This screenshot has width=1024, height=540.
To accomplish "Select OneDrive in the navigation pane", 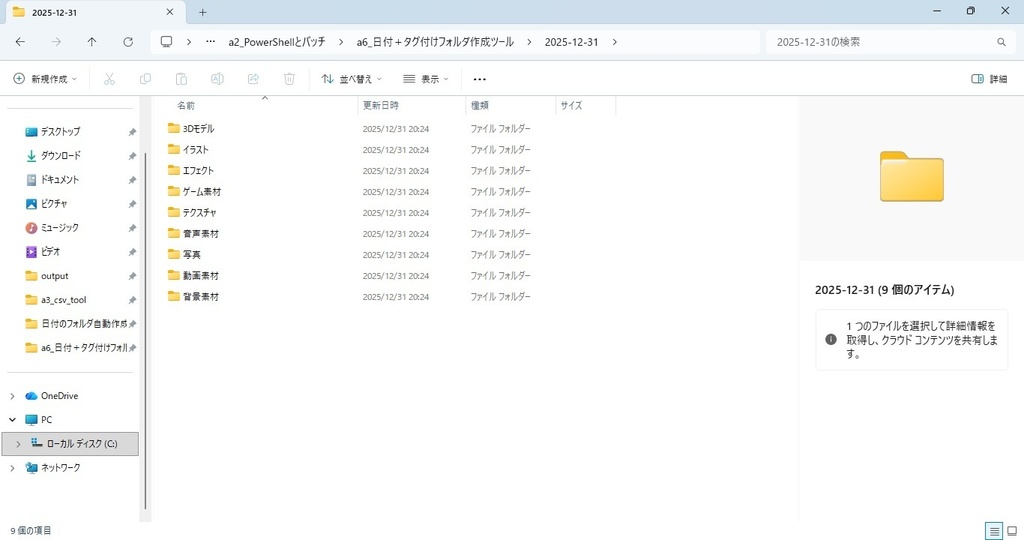I will 59,396.
